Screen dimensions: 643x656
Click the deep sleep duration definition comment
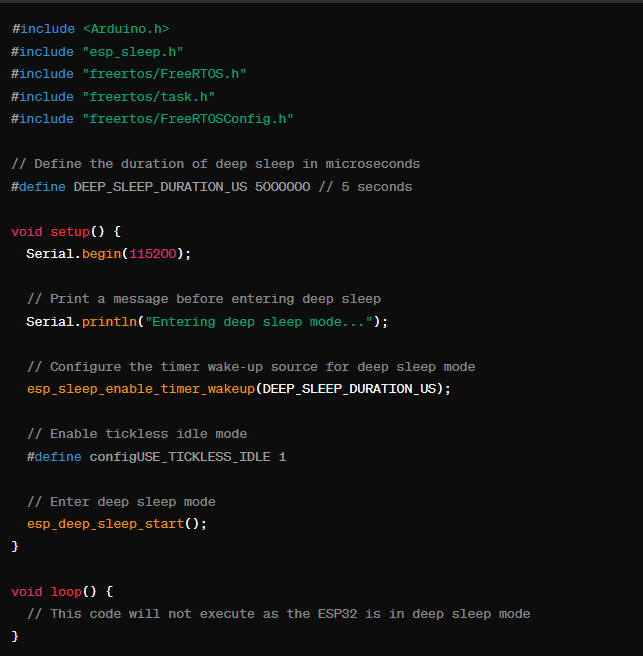215,164
